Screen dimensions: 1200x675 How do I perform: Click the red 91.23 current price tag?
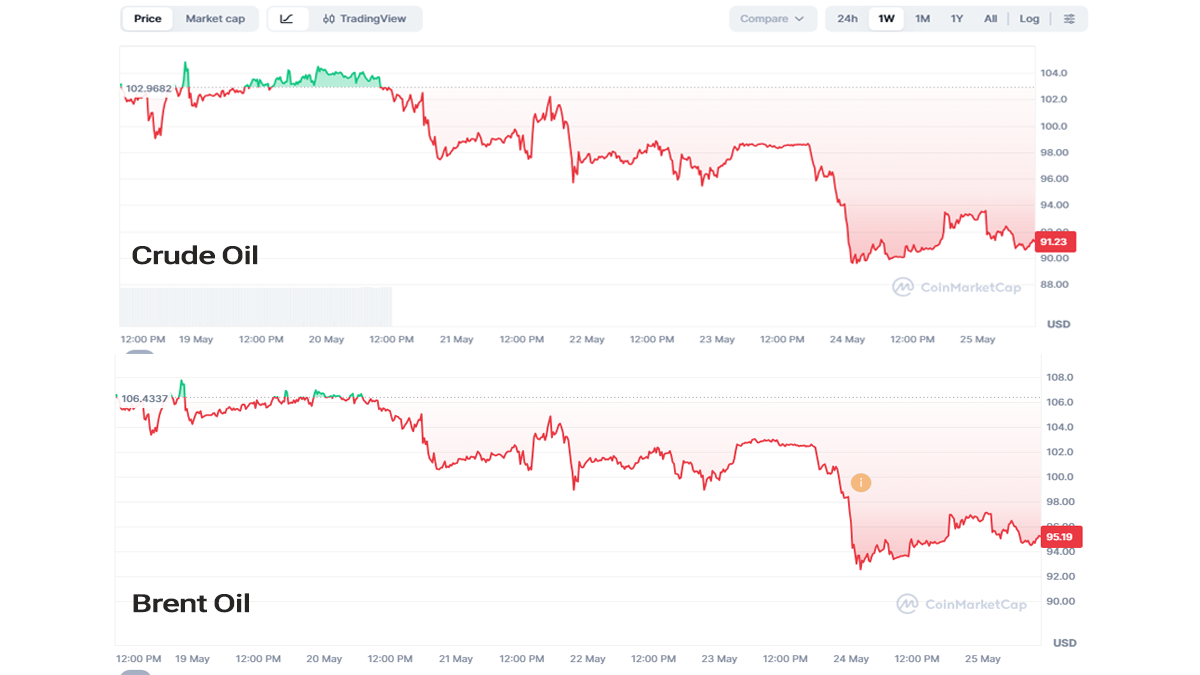click(1057, 241)
